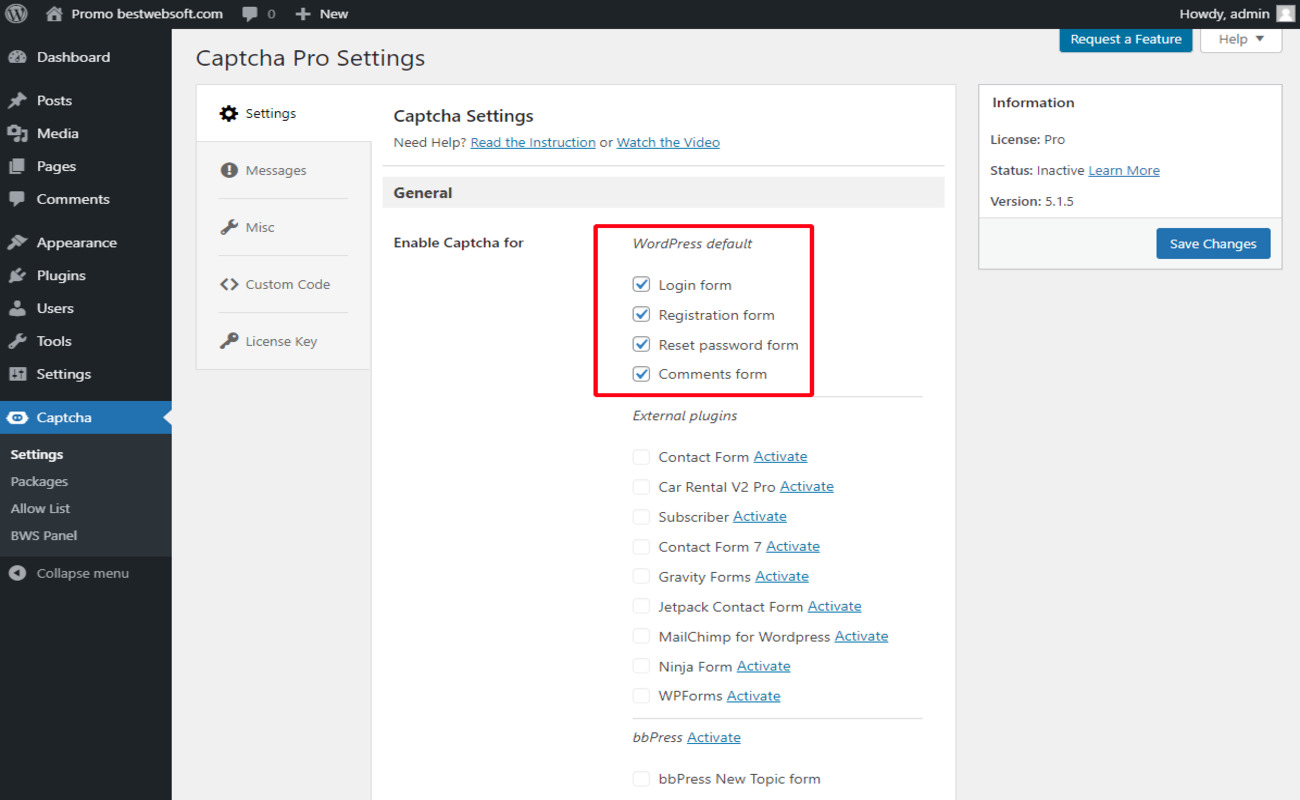Toggle the Jetpack Contact Form checkbox
Viewport: 1300px width, 800px height.
641,607
